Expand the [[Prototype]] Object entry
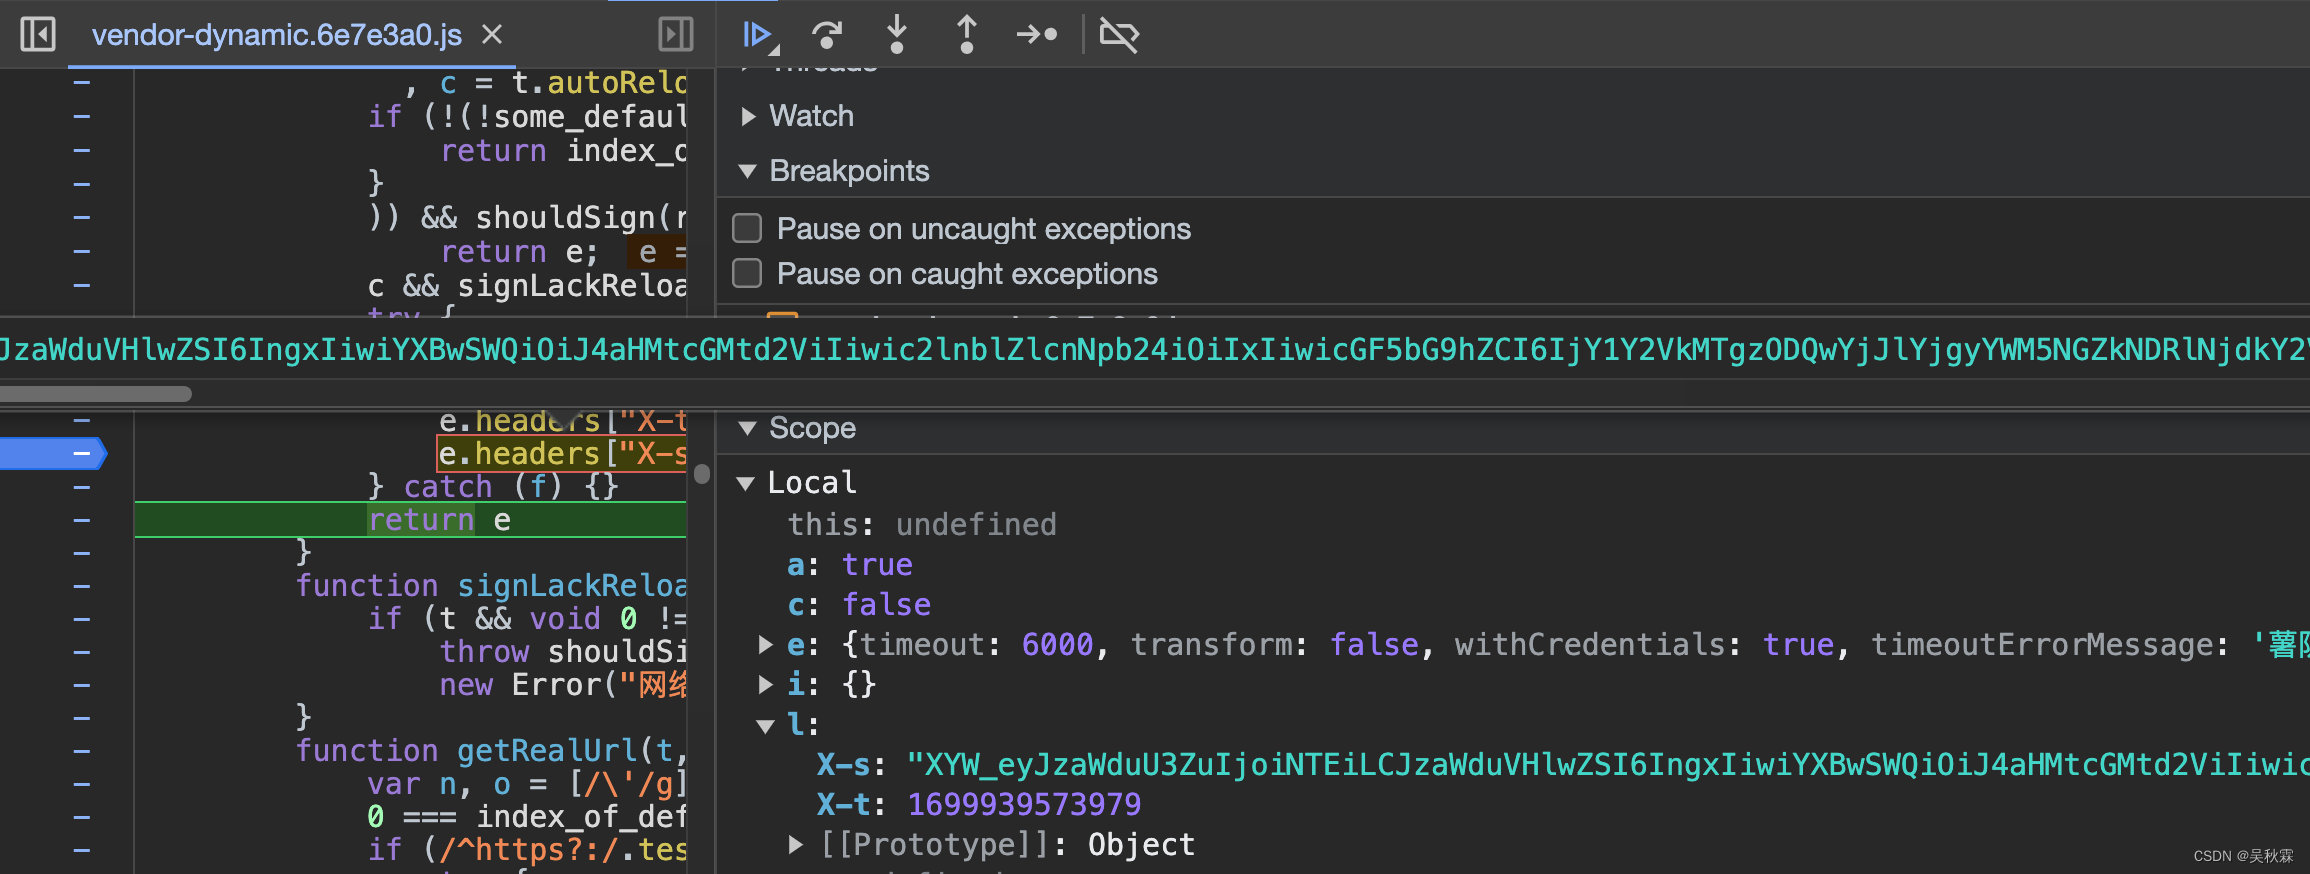Image resolution: width=2310 pixels, height=874 pixels. tap(795, 845)
